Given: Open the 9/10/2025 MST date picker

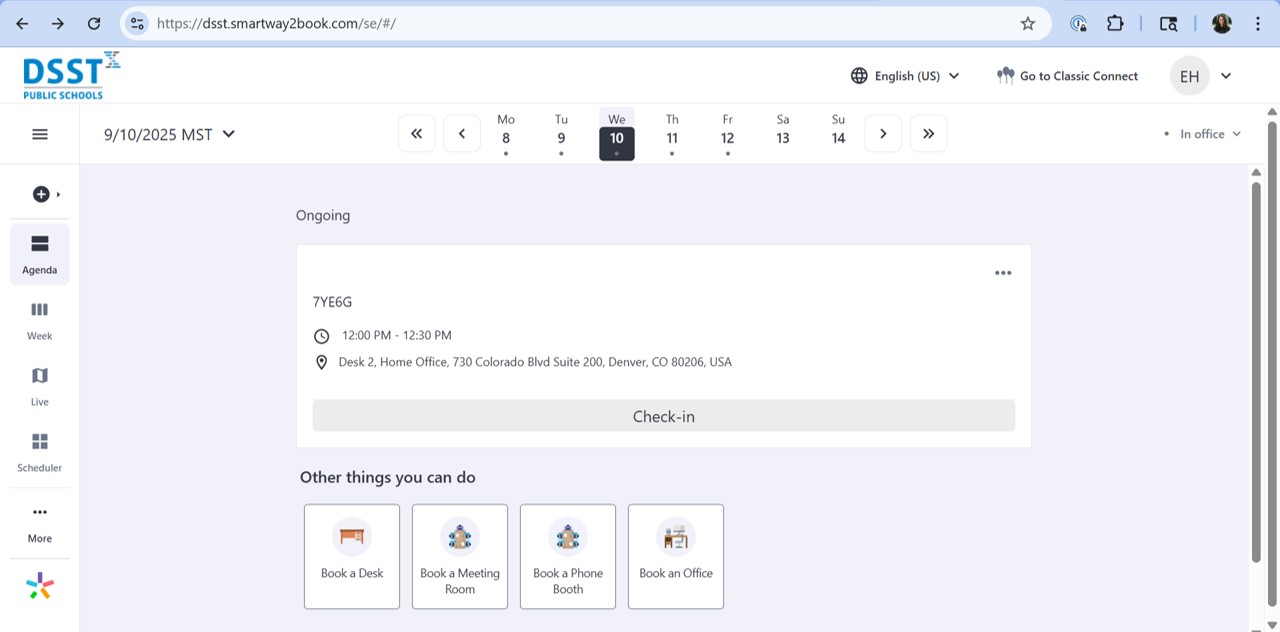Looking at the screenshot, I should [170, 134].
